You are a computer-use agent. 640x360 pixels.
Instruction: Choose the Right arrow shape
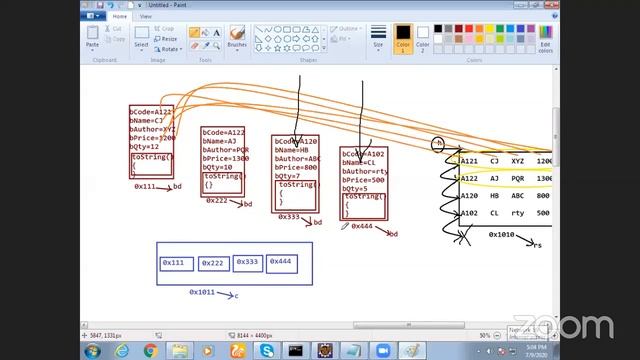tap(296, 39)
